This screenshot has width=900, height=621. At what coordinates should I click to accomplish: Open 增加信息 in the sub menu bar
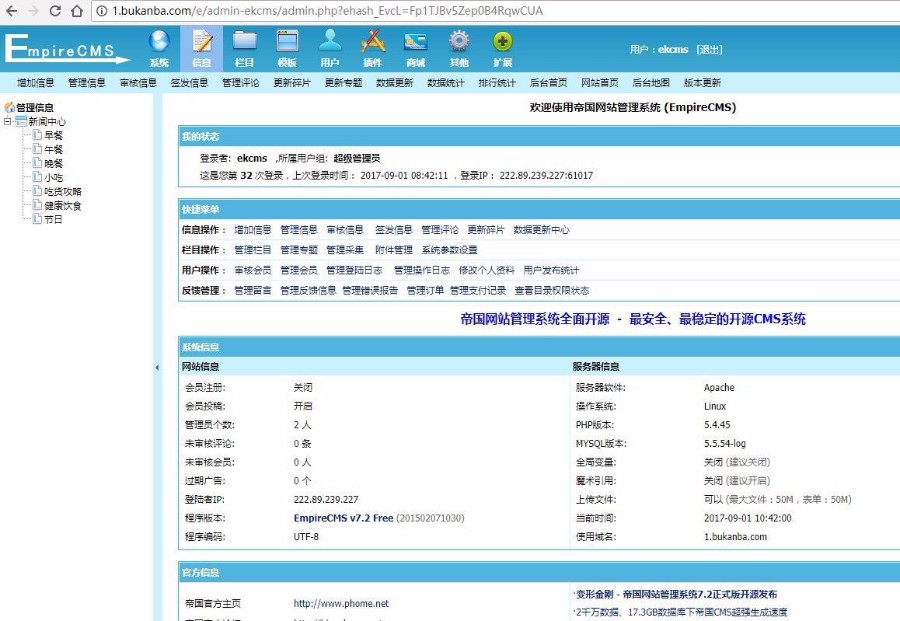coord(36,83)
